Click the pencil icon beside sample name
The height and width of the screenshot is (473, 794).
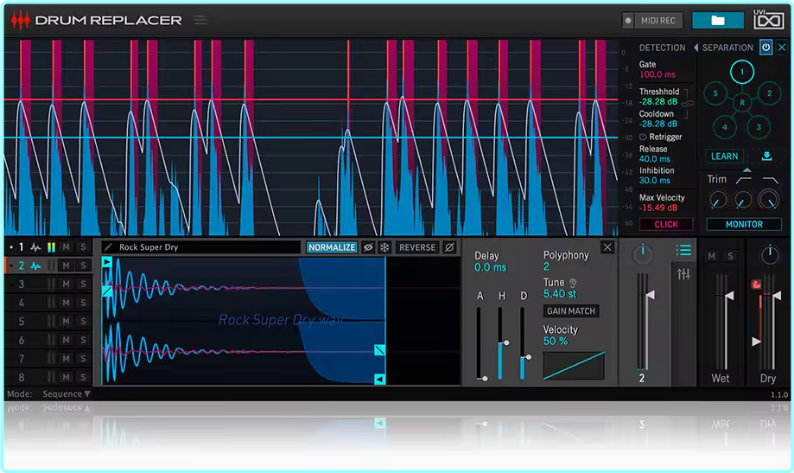[108, 247]
